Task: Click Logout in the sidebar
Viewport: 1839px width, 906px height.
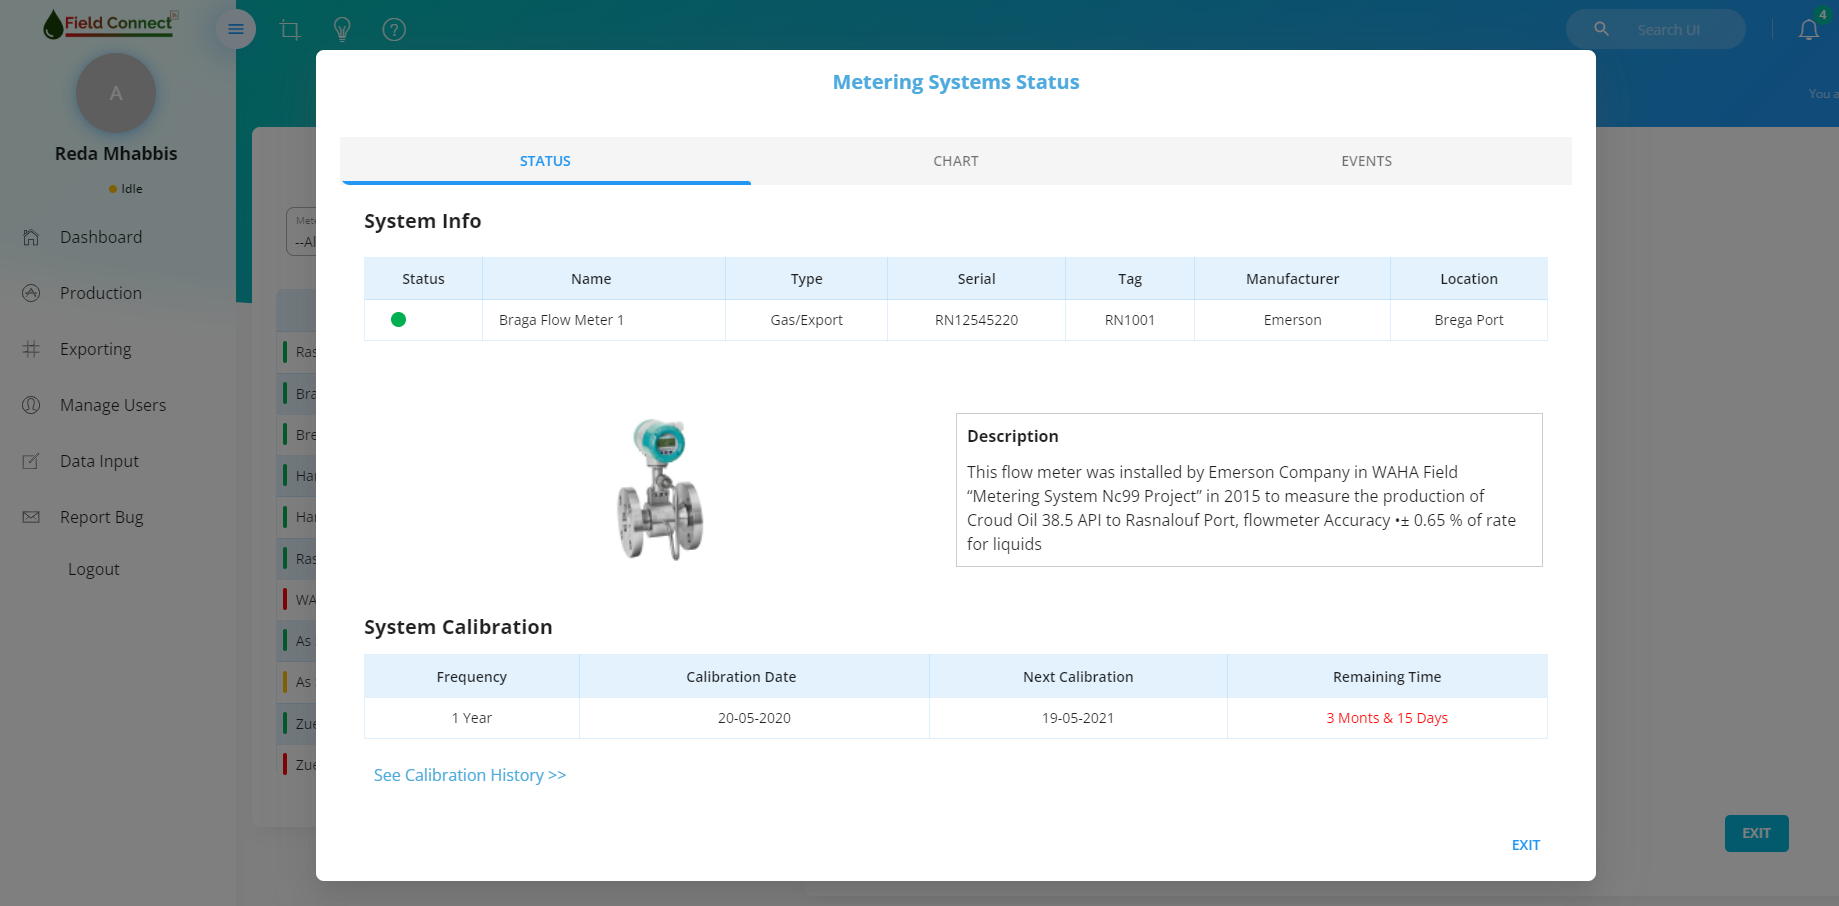Action: (93, 569)
